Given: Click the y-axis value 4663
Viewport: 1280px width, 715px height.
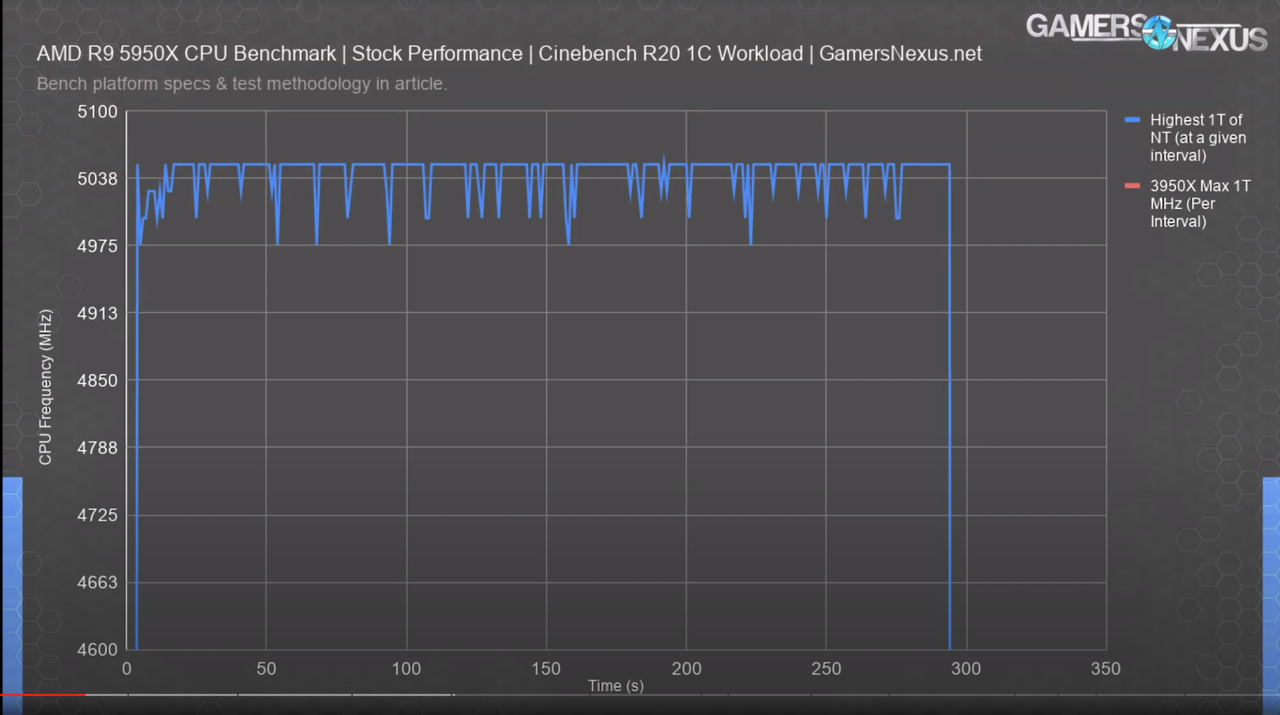Looking at the screenshot, I should (x=98, y=582).
